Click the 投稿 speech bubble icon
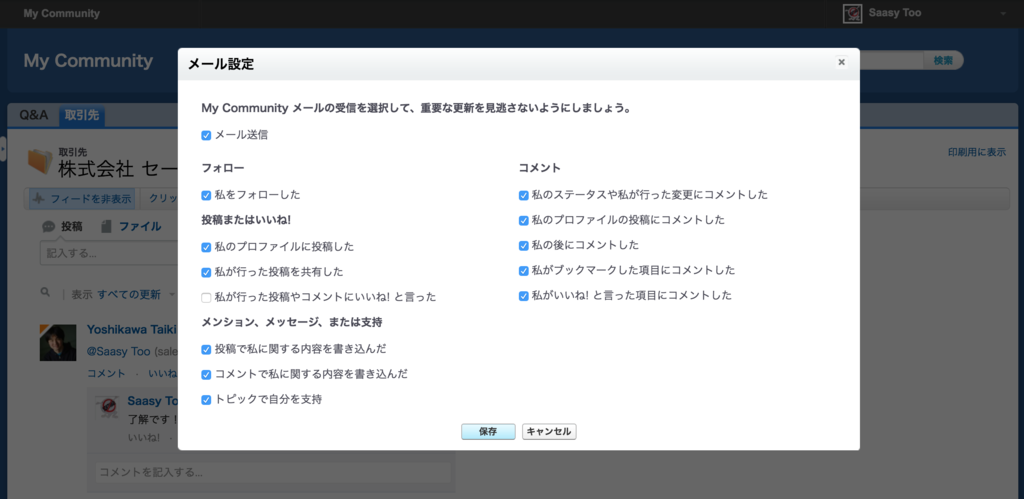Image resolution: width=1024 pixels, height=499 pixels. pyautogui.click(x=48, y=227)
